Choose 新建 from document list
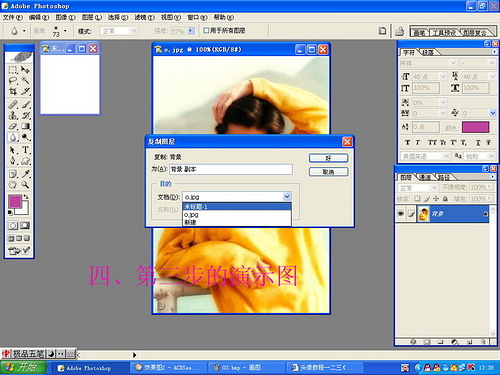The image size is (500, 375). pos(237,222)
